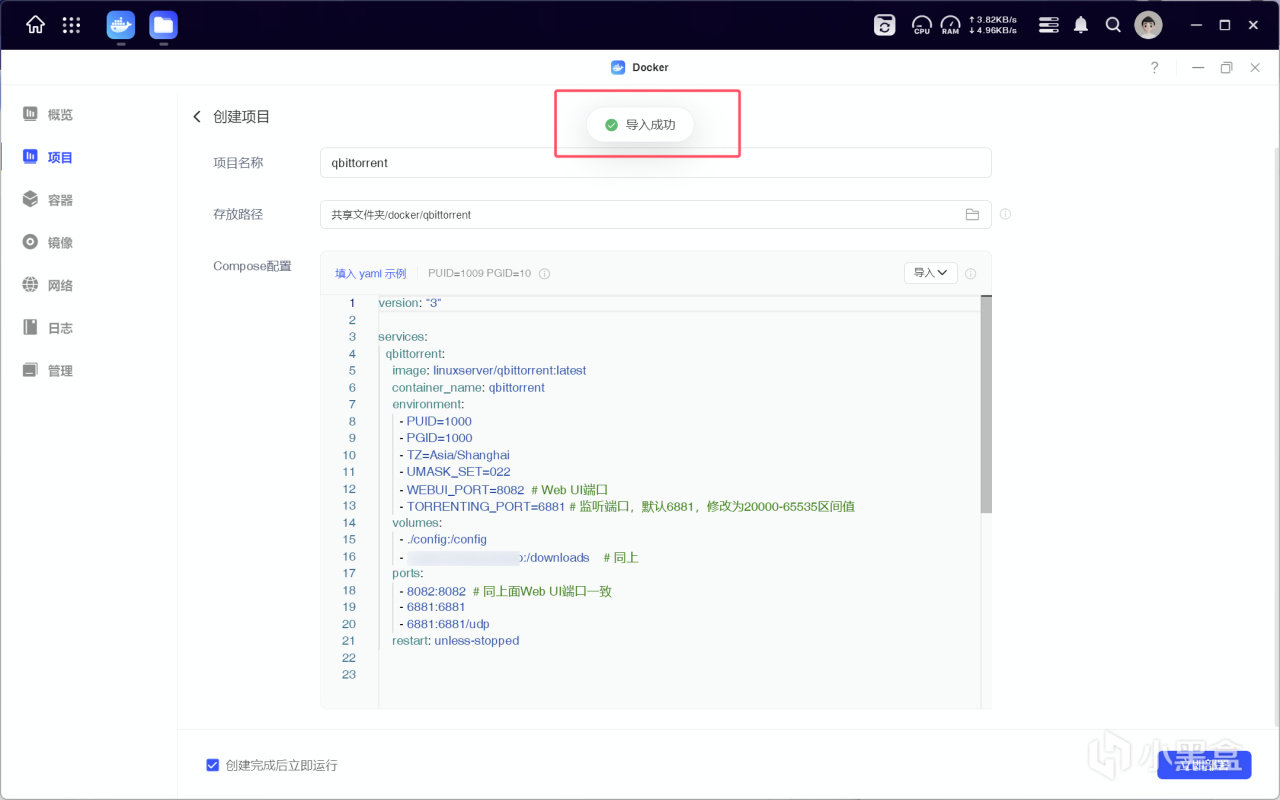Click the '- 8082:8082' port line

click(x=505, y=591)
